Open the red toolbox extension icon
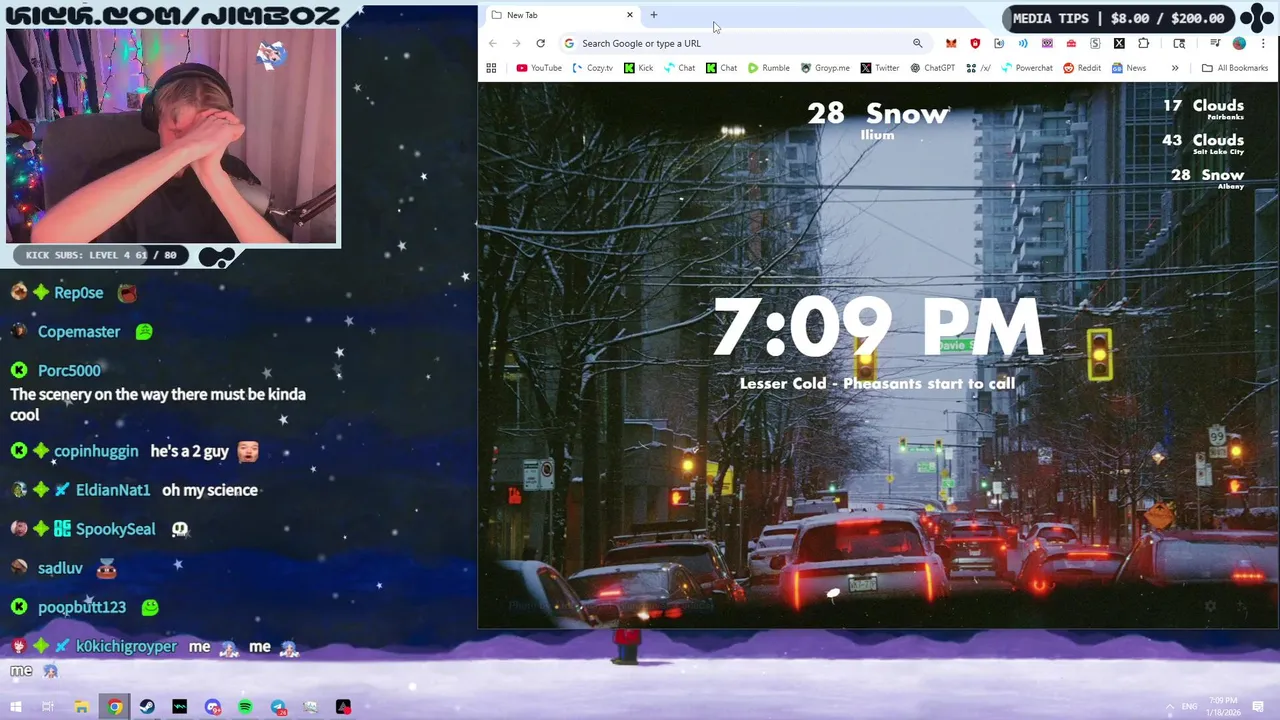The width and height of the screenshot is (1280, 720). (x=1071, y=43)
